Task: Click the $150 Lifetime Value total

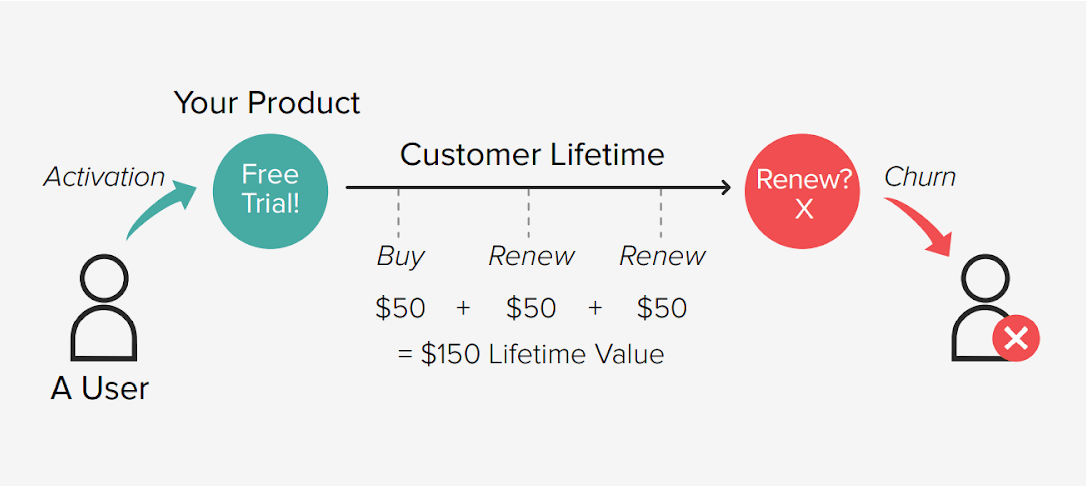Action: tap(531, 354)
